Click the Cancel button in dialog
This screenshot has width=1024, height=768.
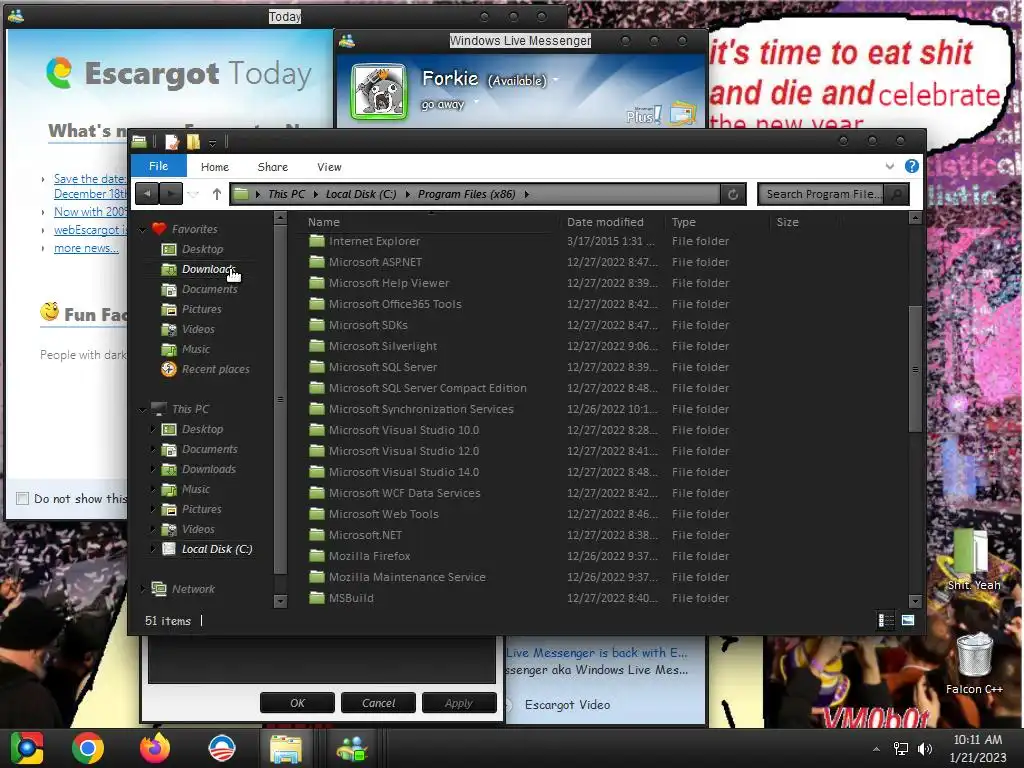coord(378,703)
